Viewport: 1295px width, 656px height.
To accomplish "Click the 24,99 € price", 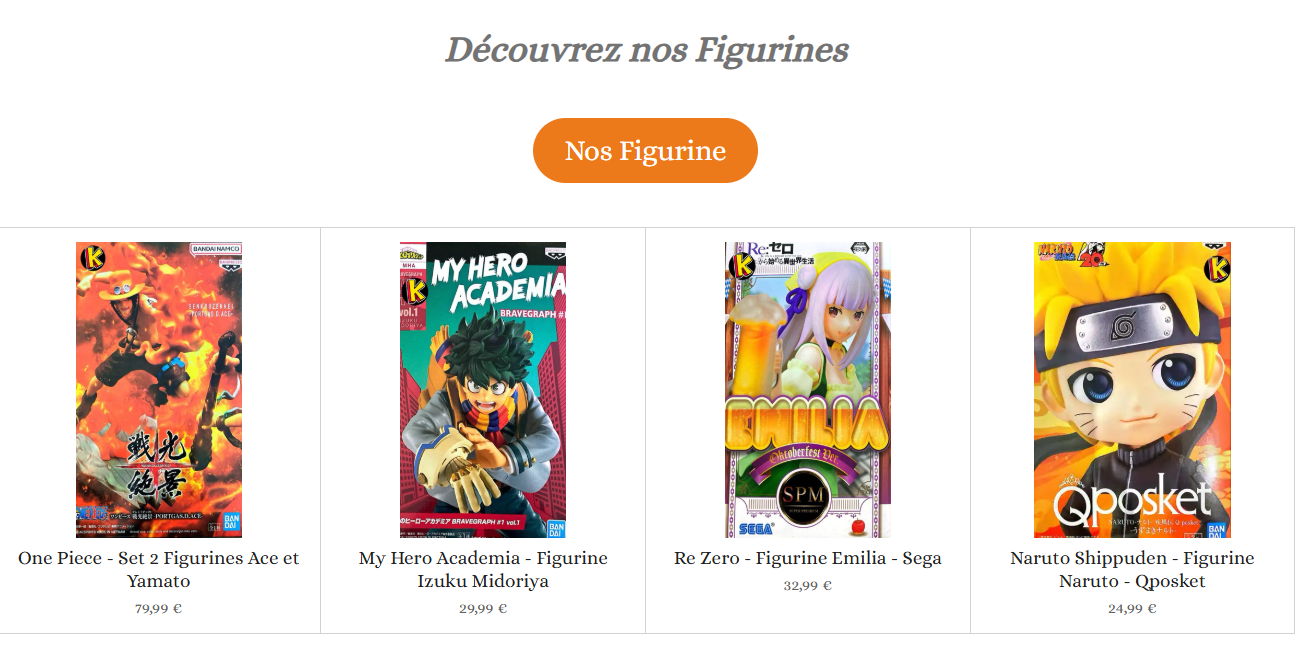I will (x=1132, y=608).
